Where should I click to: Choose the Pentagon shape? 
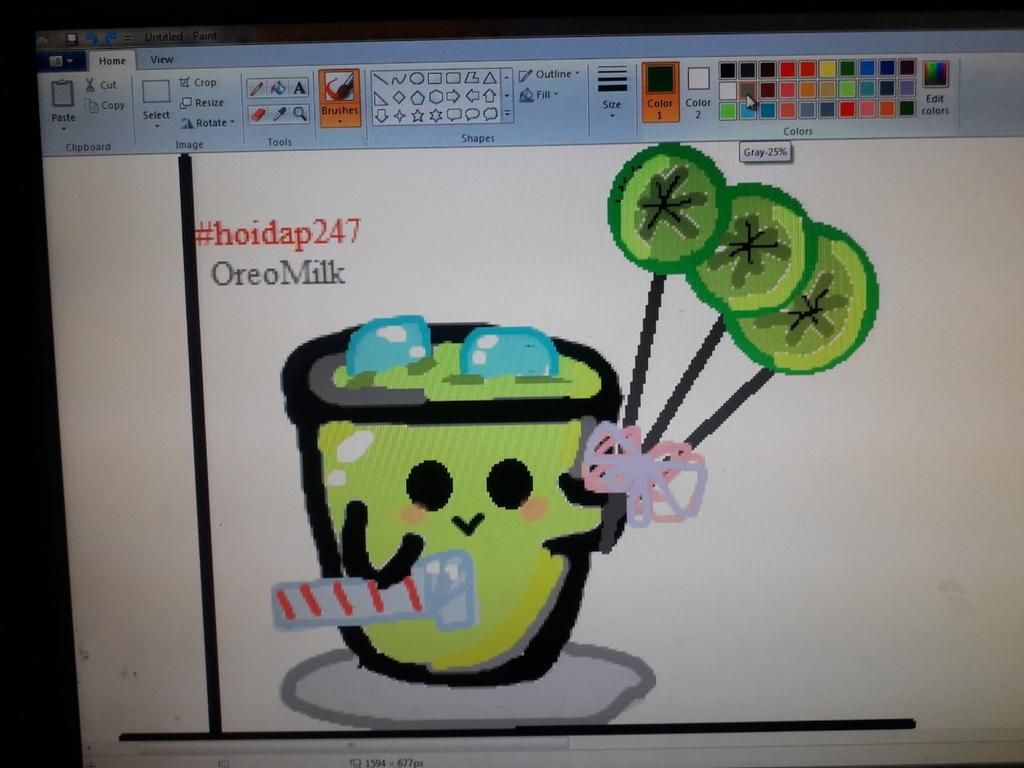pyautogui.click(x=417, y=98)
